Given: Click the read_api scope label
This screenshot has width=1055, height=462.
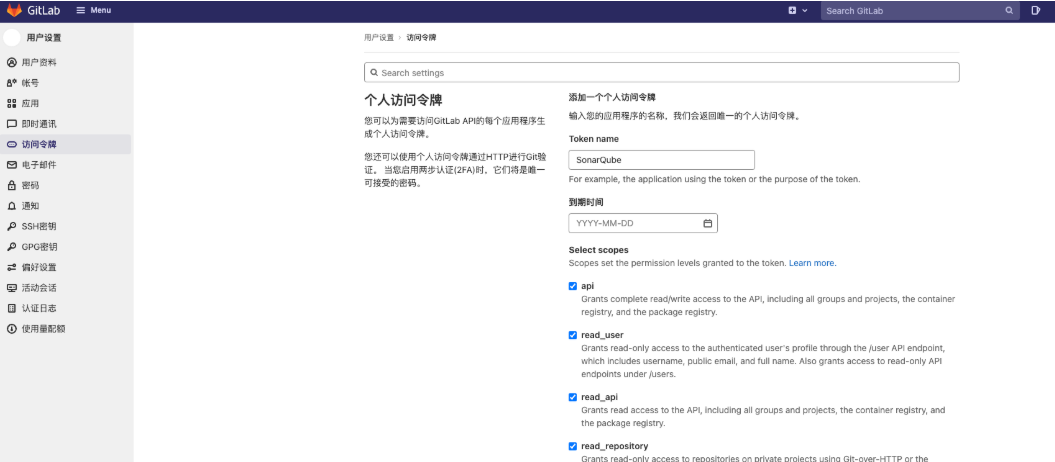Looking at the screenshot, I should (x=599, y=397).
